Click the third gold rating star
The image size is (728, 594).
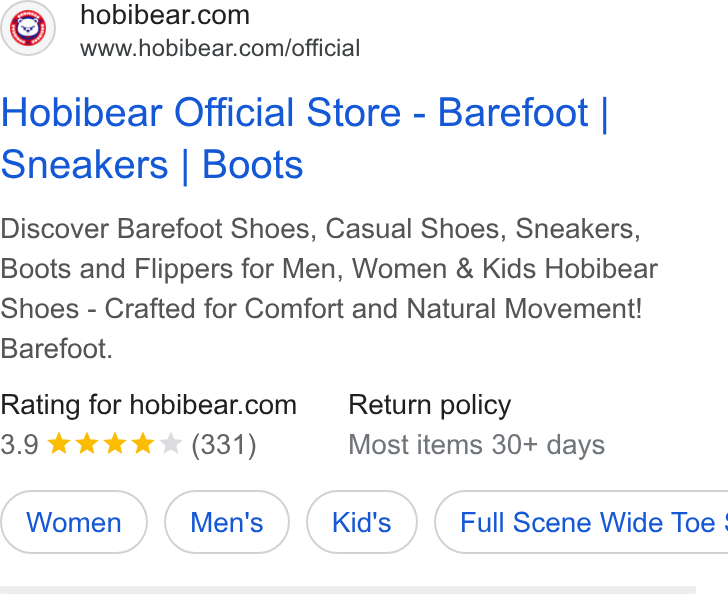click(115, 444)
